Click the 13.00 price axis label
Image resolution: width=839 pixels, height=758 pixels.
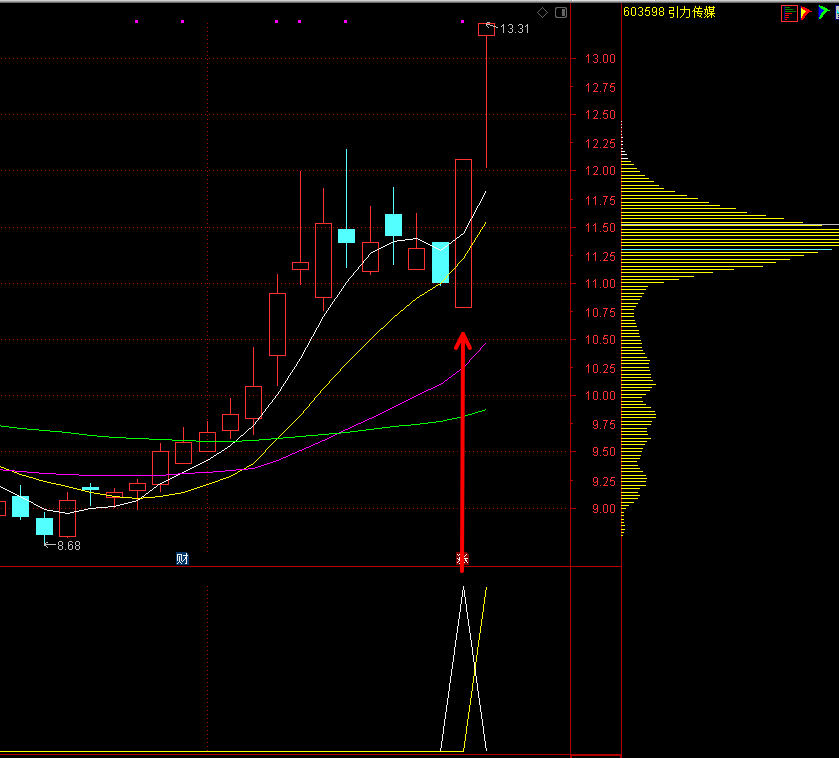[600, 59]
